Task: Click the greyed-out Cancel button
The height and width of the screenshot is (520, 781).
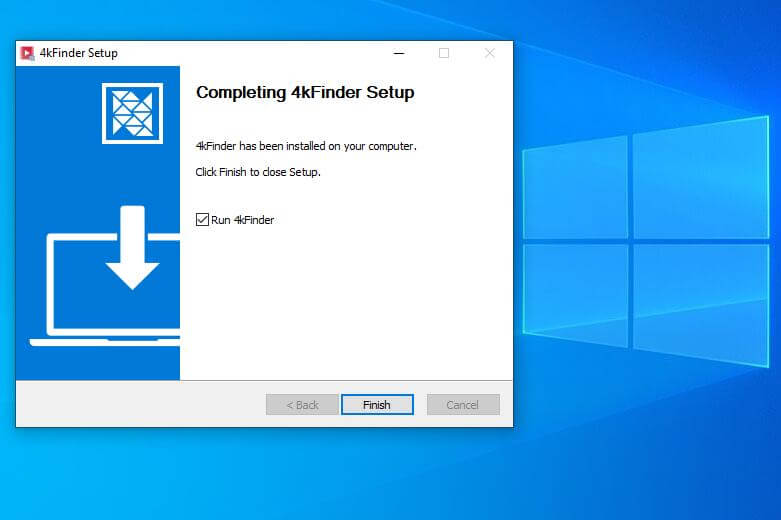Action: [x=462, y=405]
